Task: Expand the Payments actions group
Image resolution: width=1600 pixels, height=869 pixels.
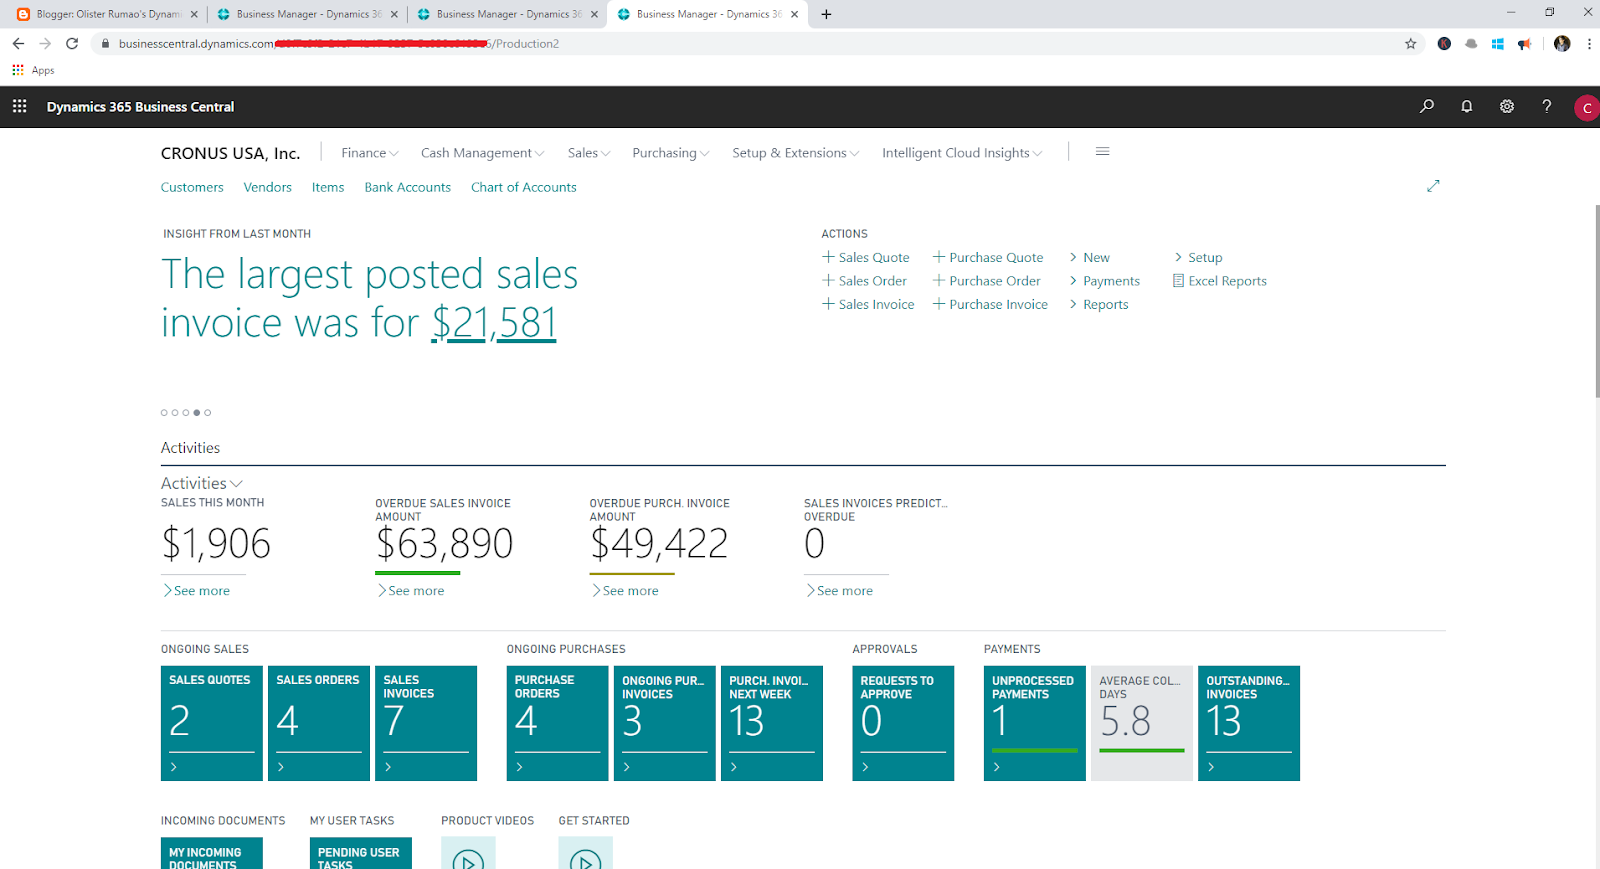Action: pyautogui.click(x=1104, y=281)
